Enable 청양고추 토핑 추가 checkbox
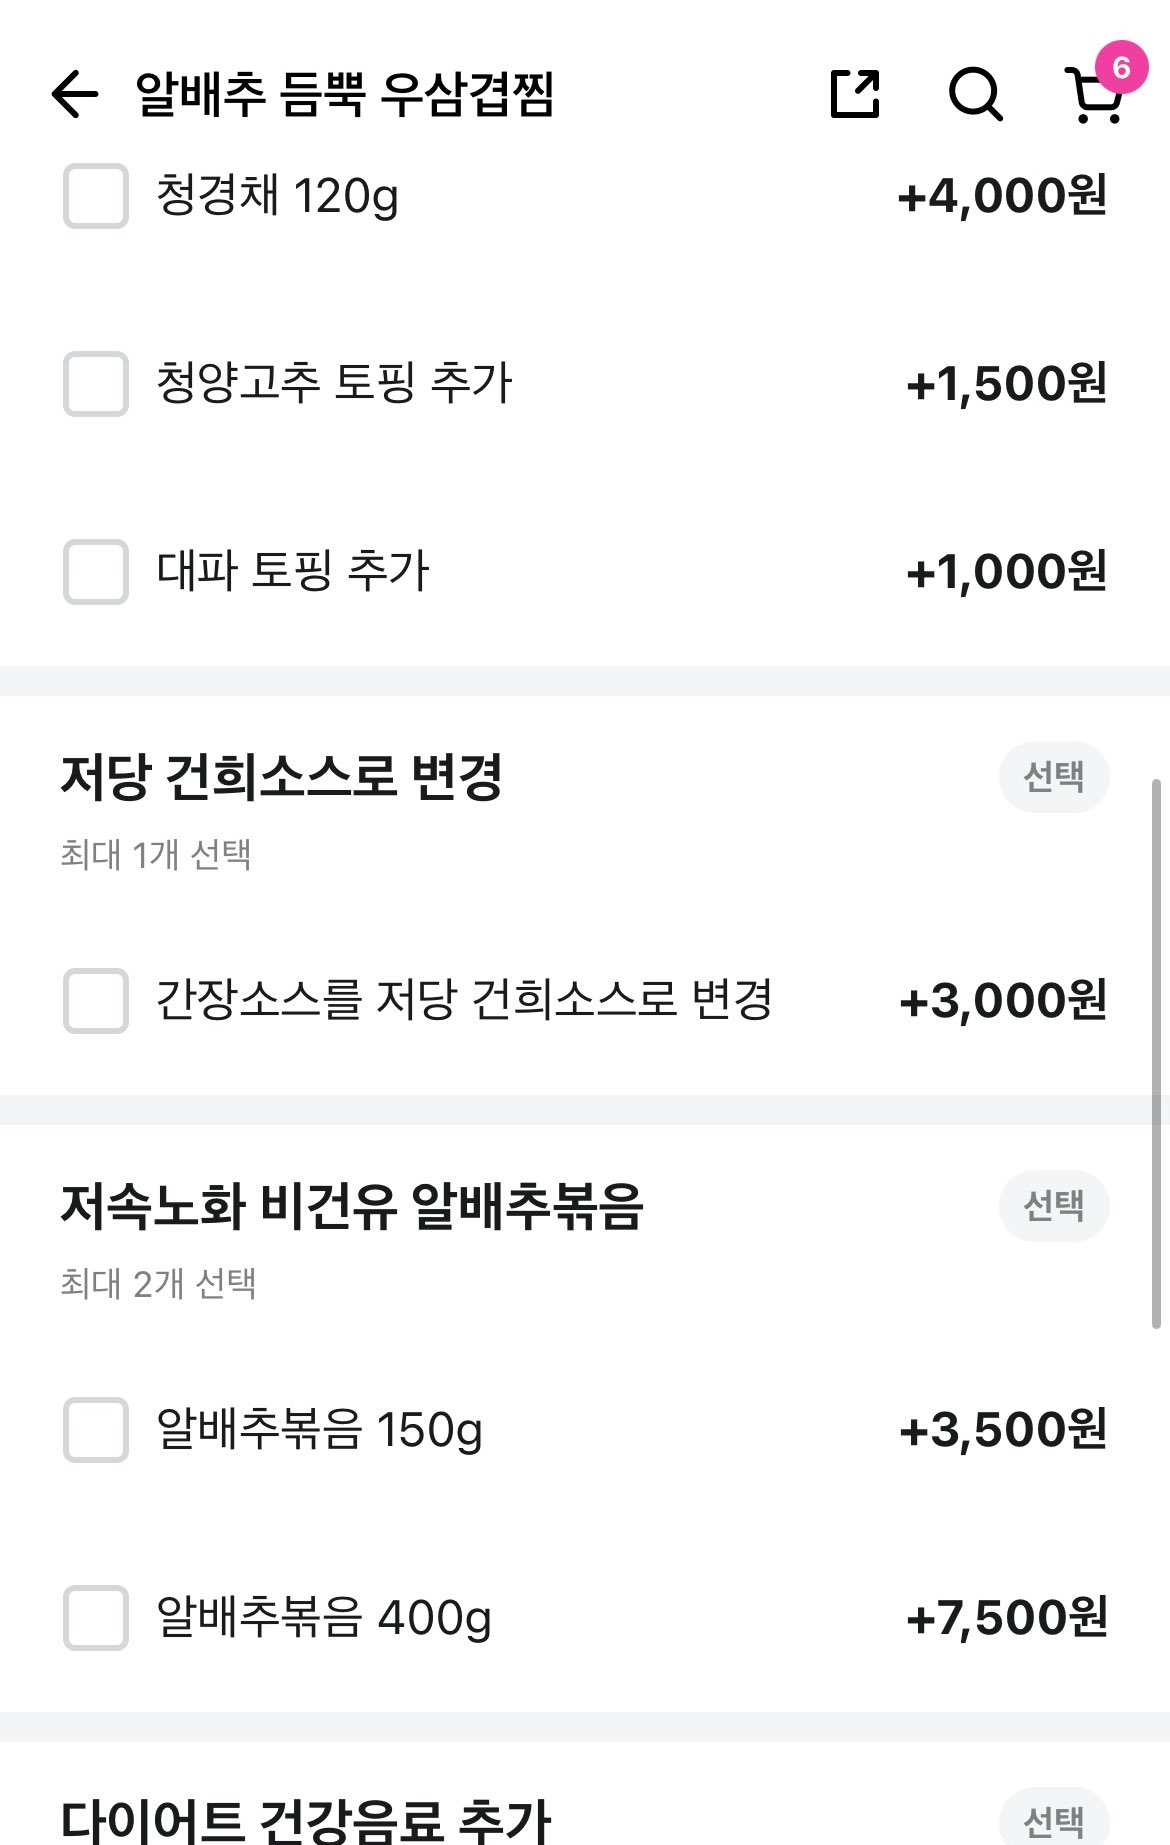The height and width of the screenshot is (1845, 1170). [96, 384]
